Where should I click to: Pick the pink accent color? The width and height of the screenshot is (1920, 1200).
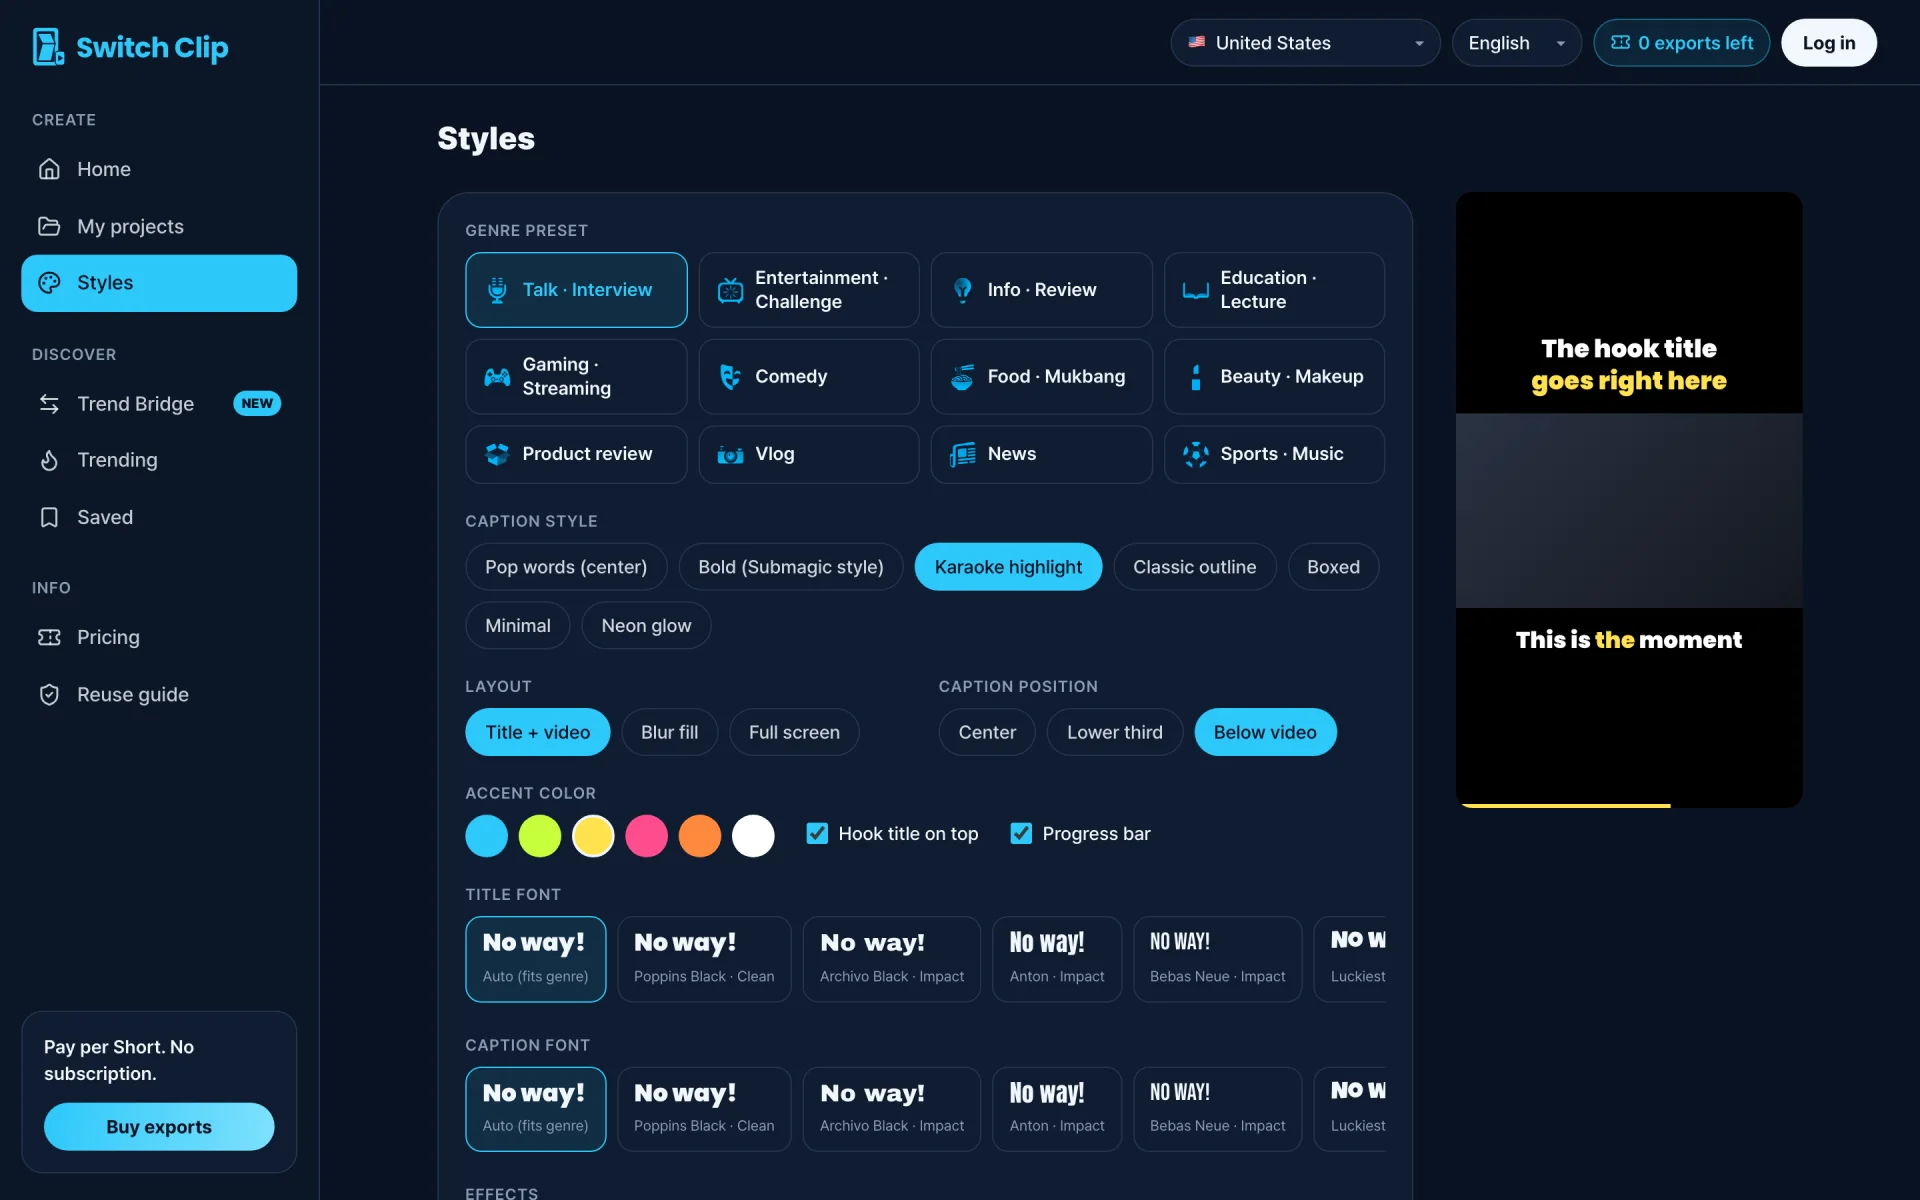(646, 836)
